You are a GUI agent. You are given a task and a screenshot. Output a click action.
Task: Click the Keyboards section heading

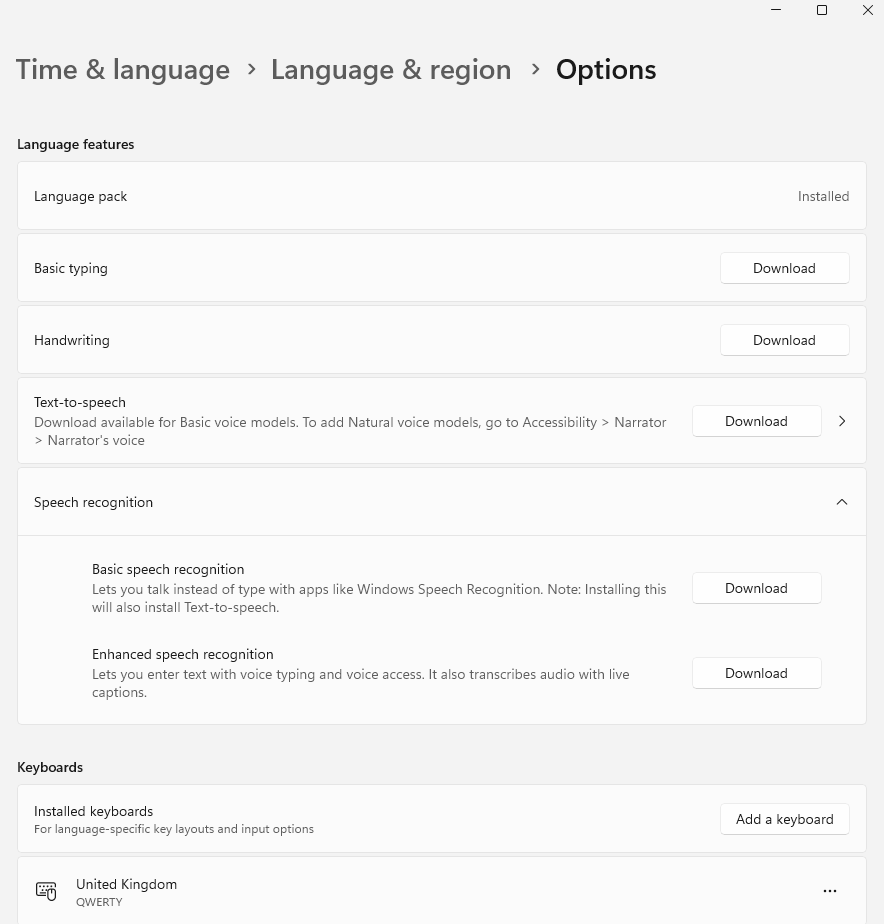(x=50, y=767)
